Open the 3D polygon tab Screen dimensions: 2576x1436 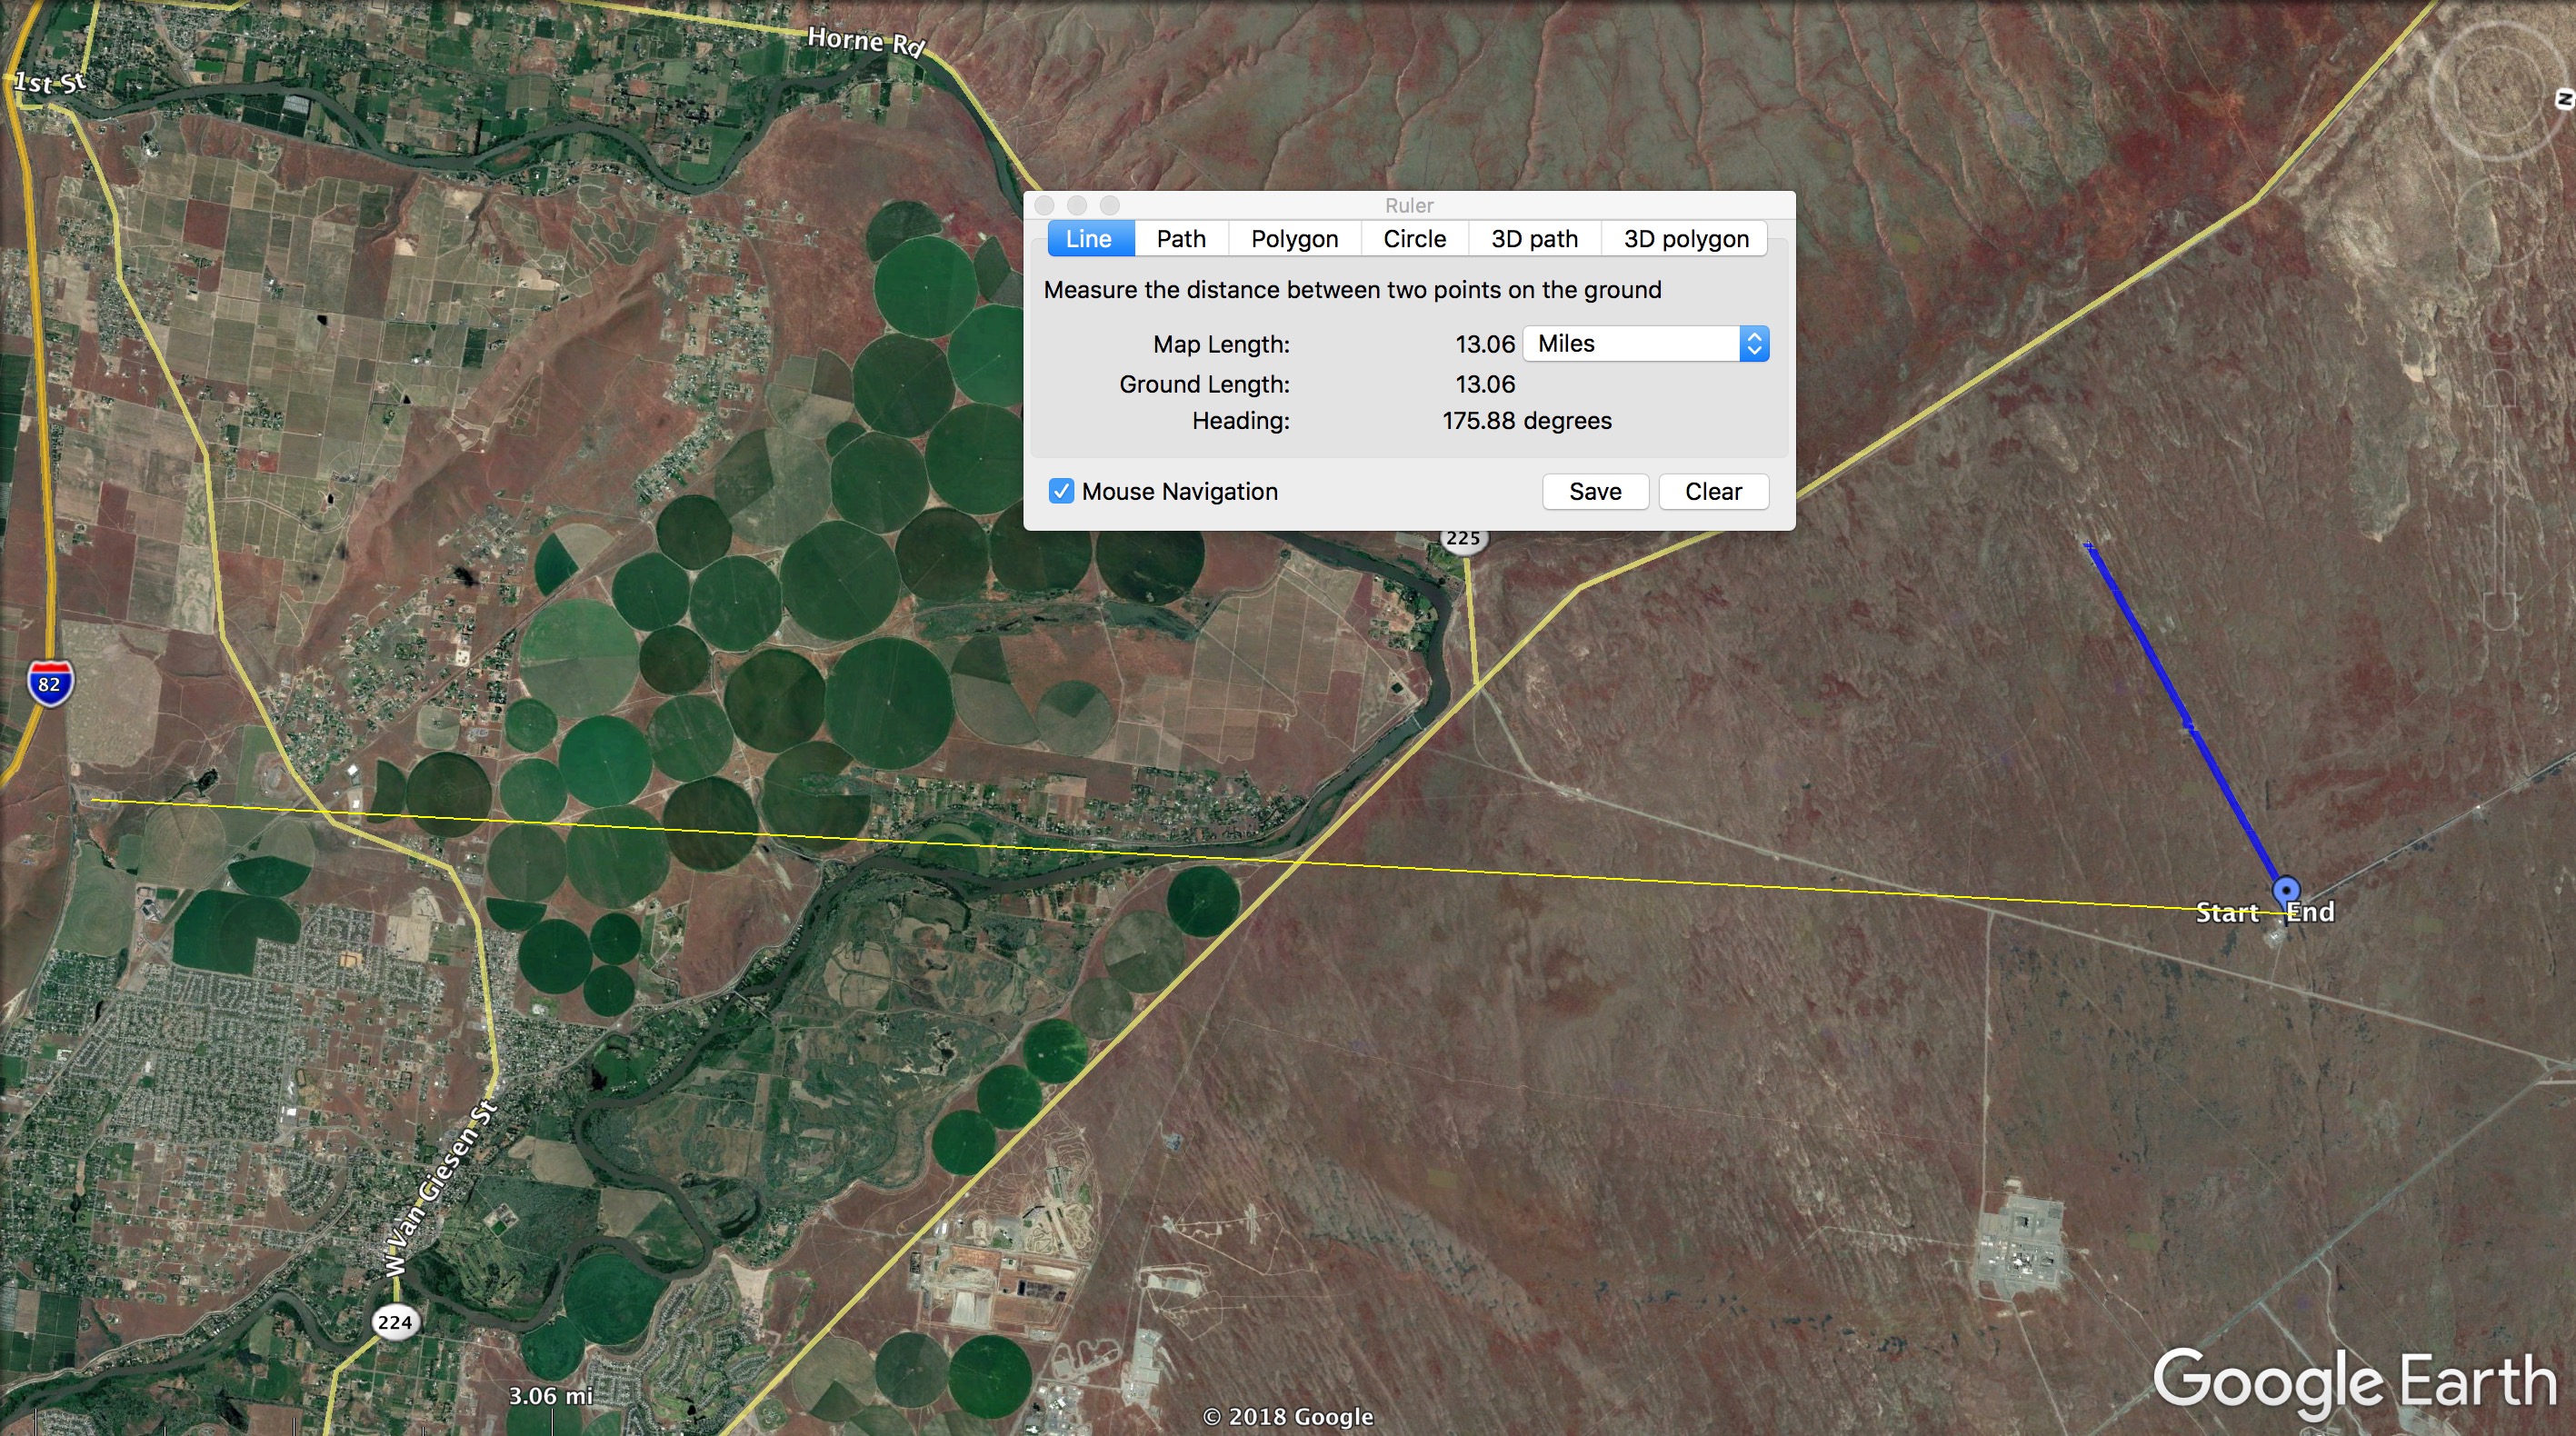point(1685,239)
